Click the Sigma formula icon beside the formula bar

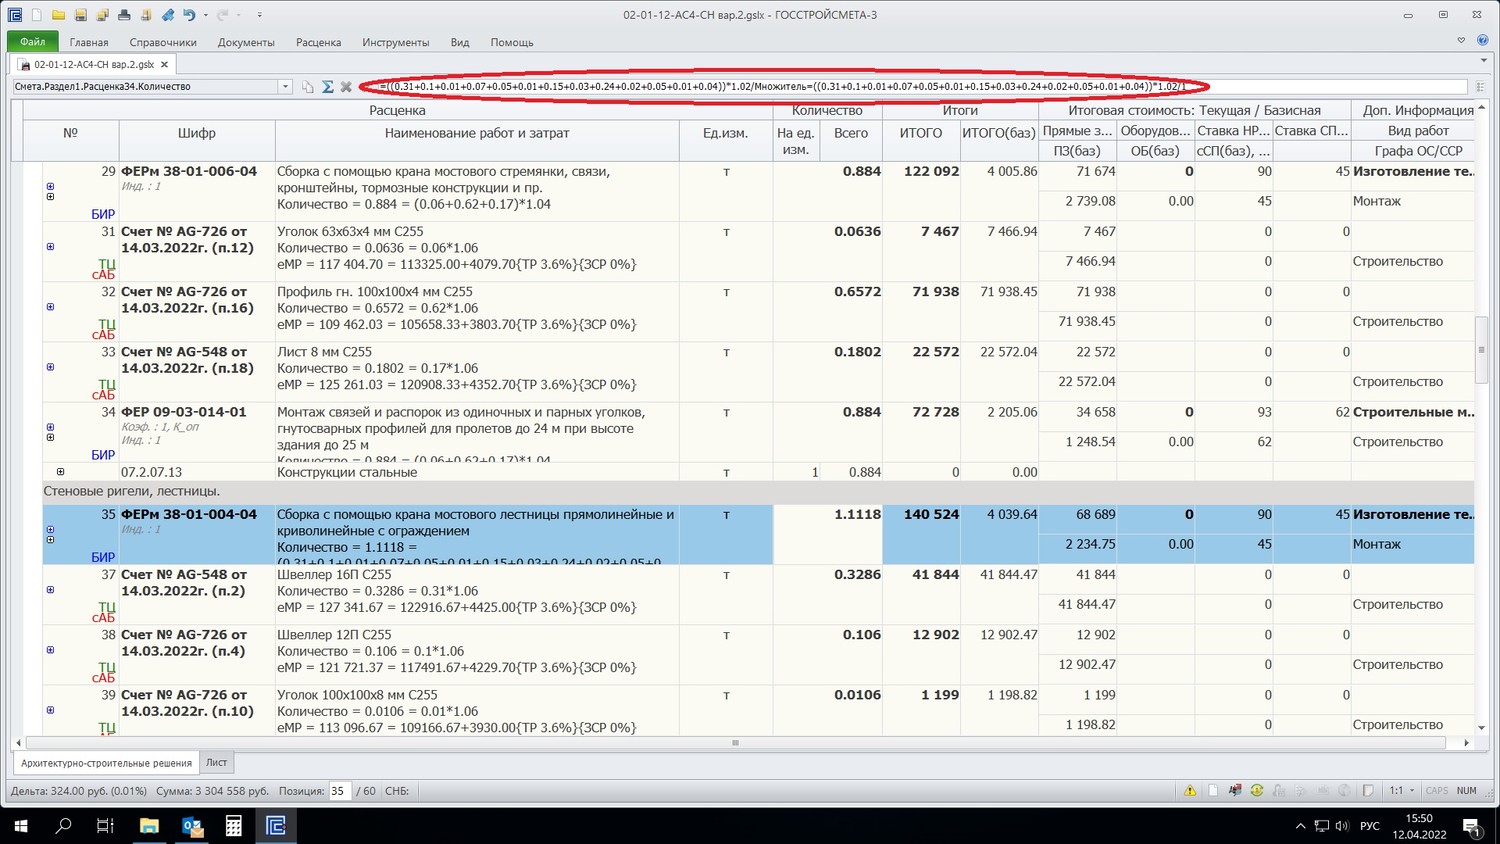point(327,87)
